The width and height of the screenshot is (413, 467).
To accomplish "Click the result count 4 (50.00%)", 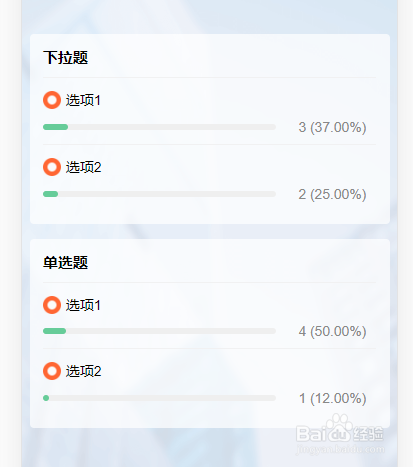I will [x=332, y=331].
